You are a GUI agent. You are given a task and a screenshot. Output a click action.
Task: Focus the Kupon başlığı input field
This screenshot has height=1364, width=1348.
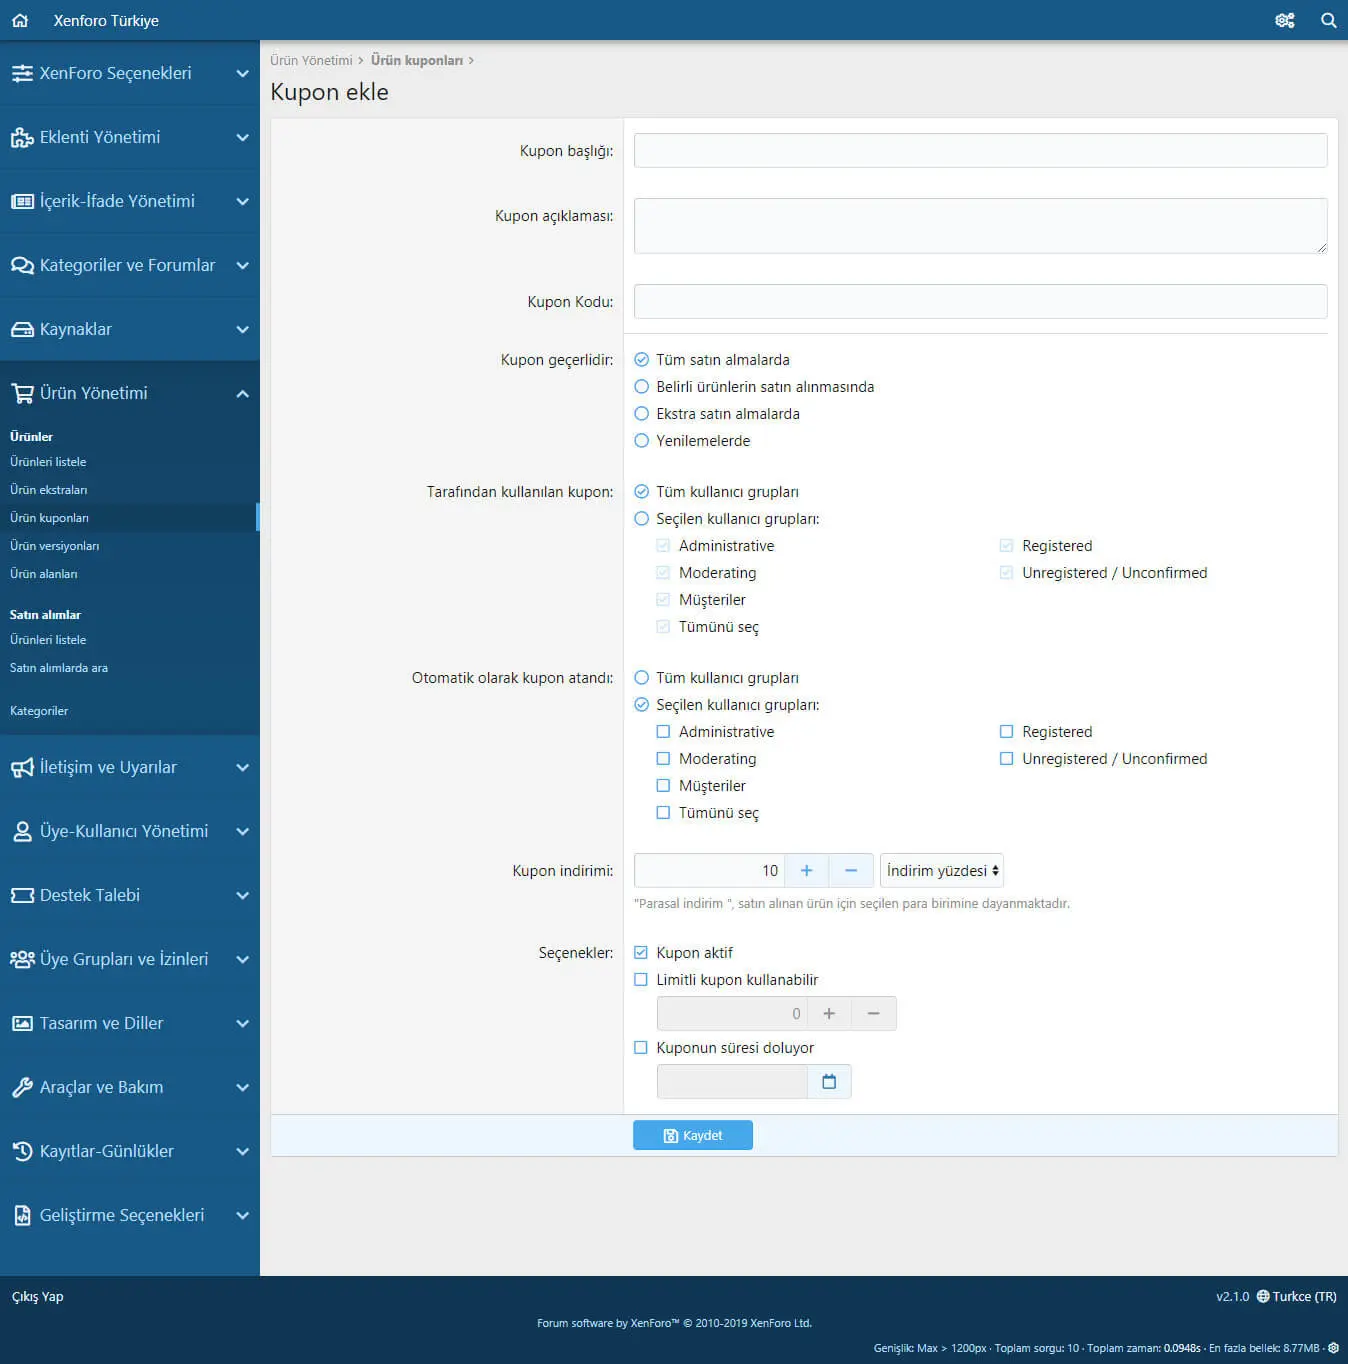click(981, 151)
